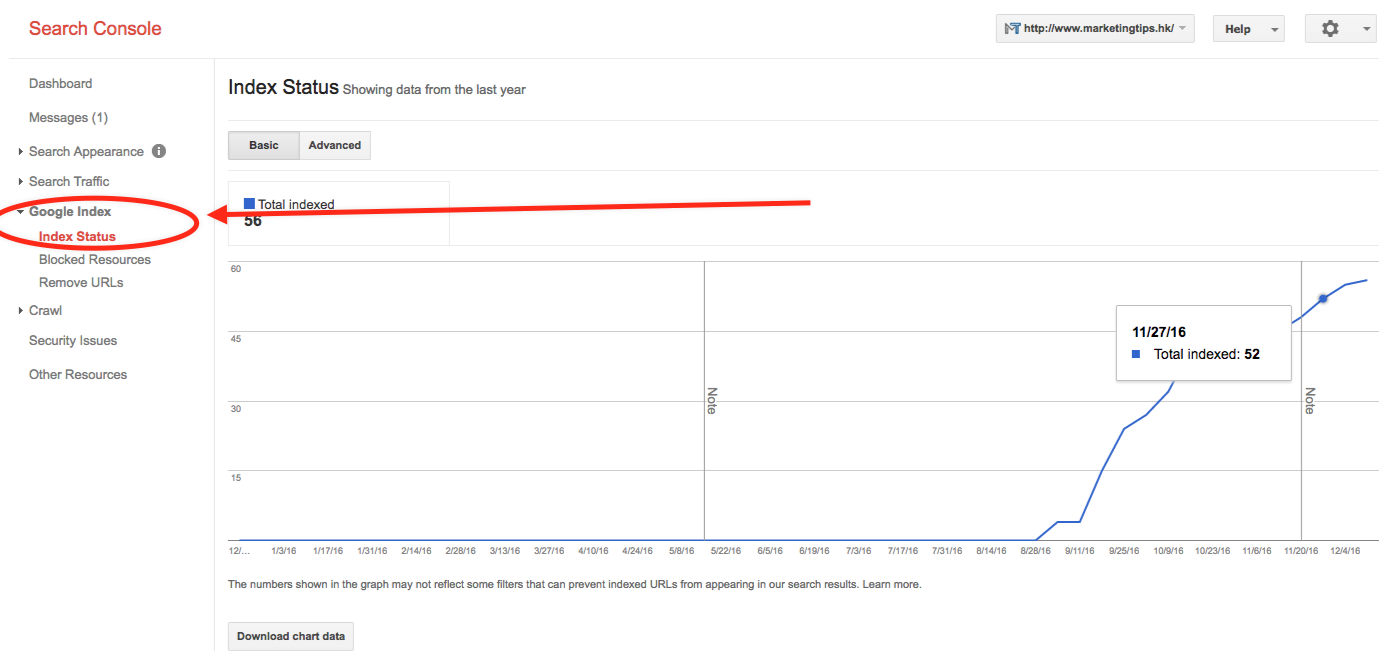Open Blocked Resources page
This screenshot has height=671, width=1398.
pos(95,260)
